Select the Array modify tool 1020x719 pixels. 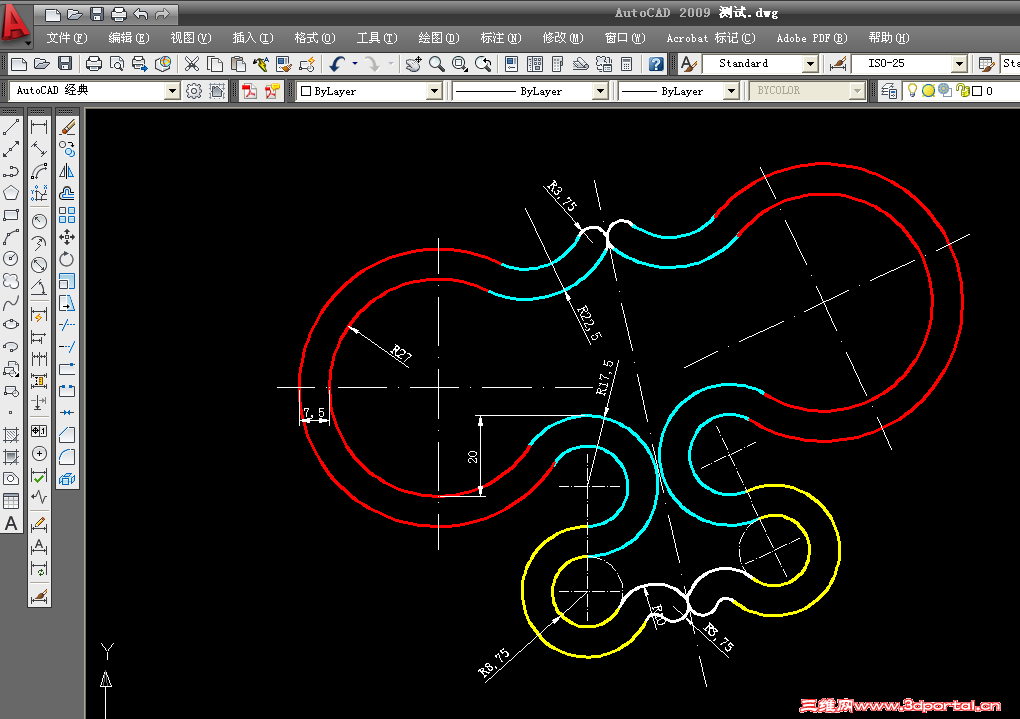tap(67, 215)
